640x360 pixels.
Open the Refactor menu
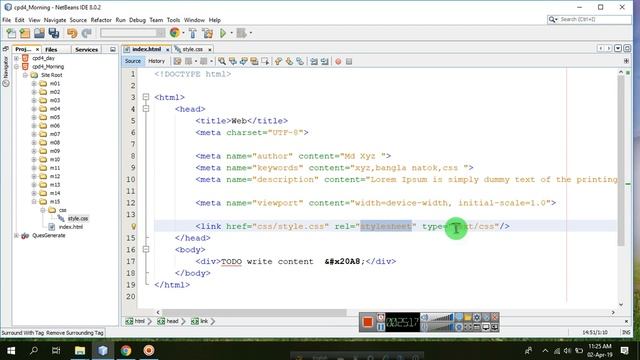point(101,20)
